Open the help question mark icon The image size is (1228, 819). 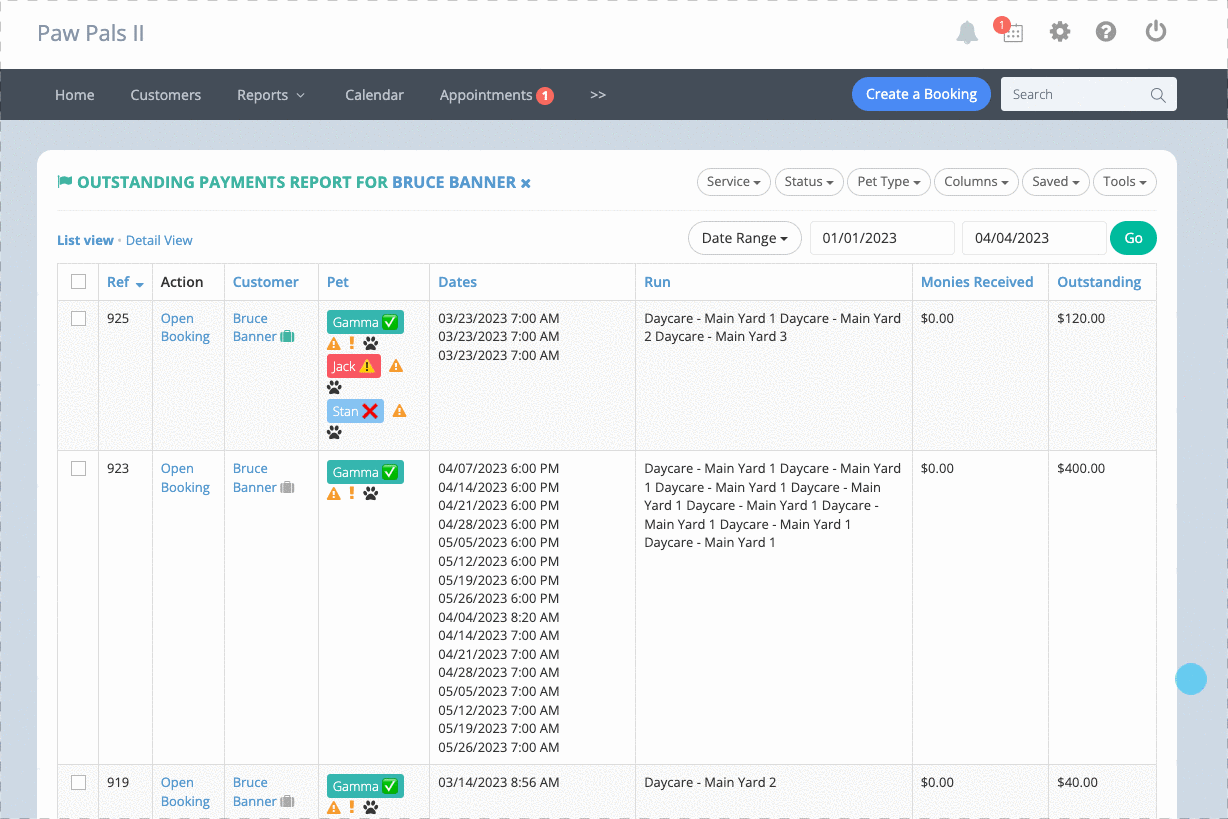[1106, 32]
